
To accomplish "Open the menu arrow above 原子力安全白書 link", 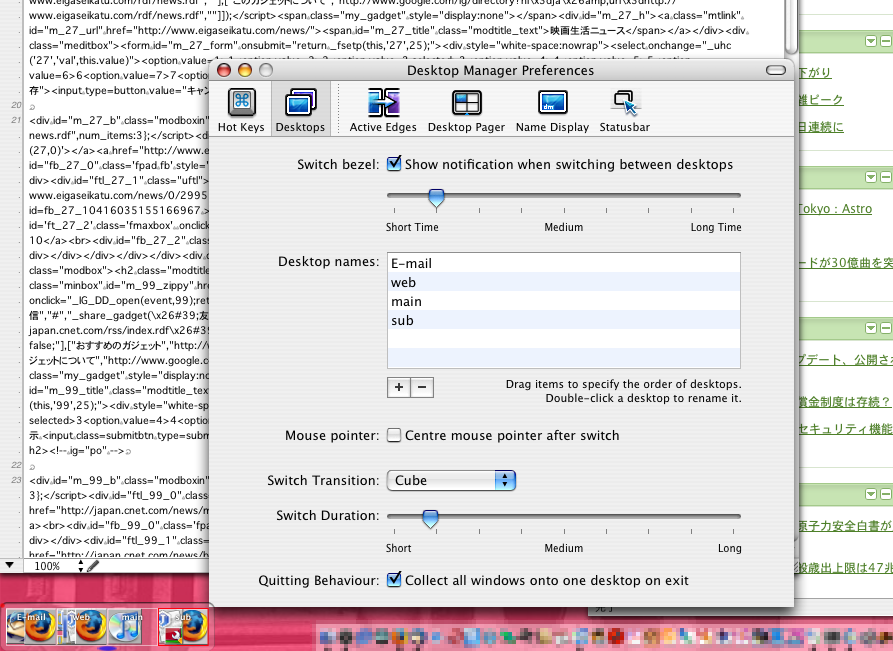I will (x=871, y=494).
